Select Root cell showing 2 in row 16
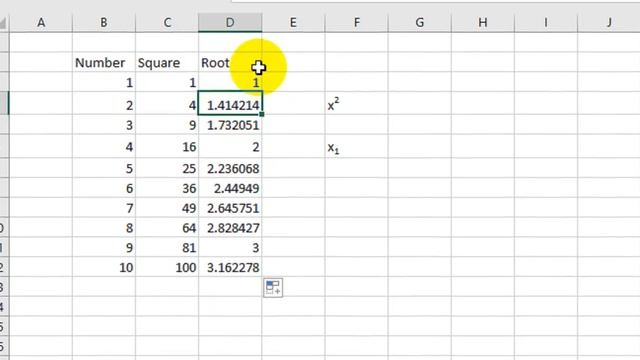Image resolution: width=640 pixels, height=360 pixels. pyautogui.click(x=230, y=147)
